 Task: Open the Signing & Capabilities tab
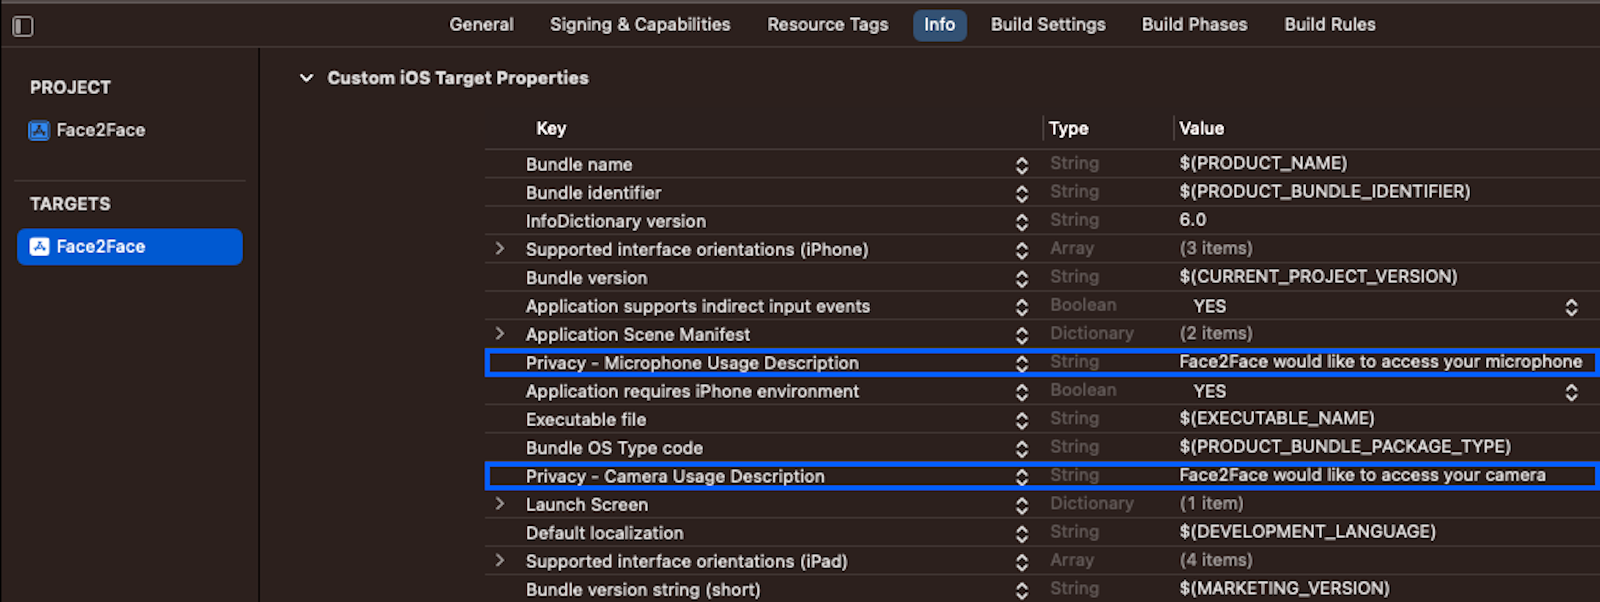tap(639, 25)
